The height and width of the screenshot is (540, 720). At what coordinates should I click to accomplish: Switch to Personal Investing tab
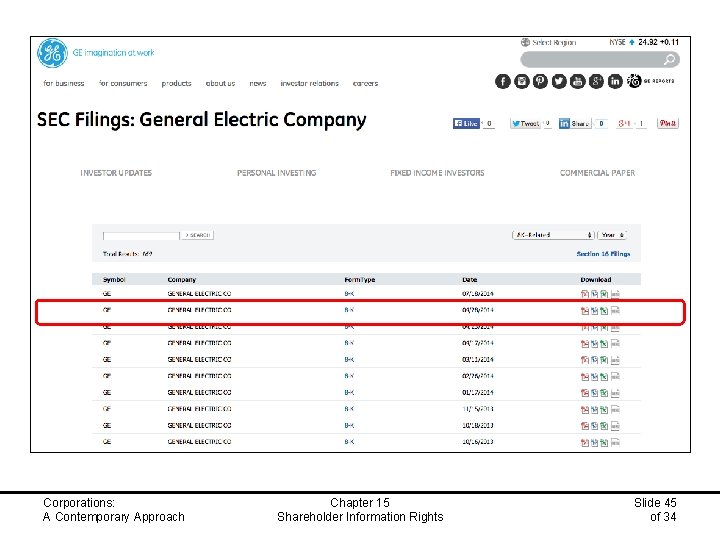click(276, 173)
